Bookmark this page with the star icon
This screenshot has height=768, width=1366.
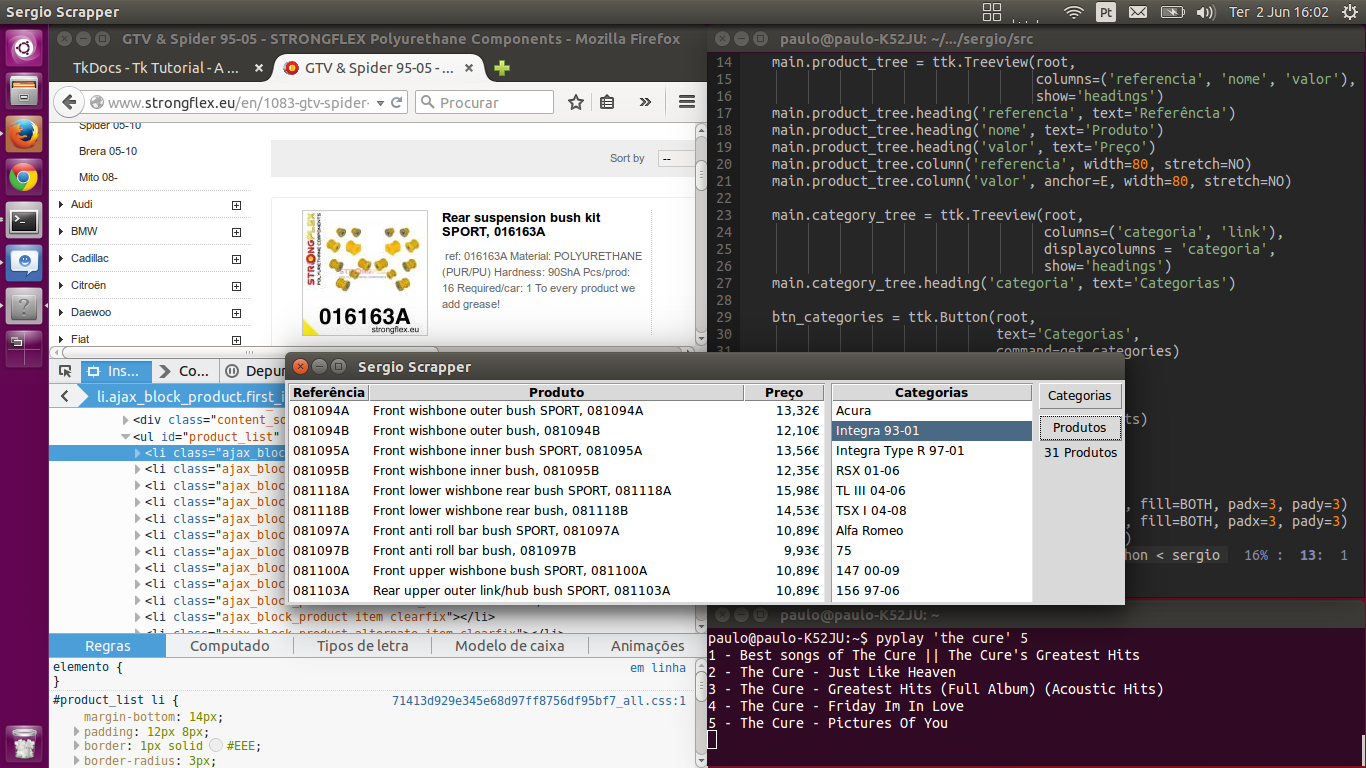tap(575, 102)
